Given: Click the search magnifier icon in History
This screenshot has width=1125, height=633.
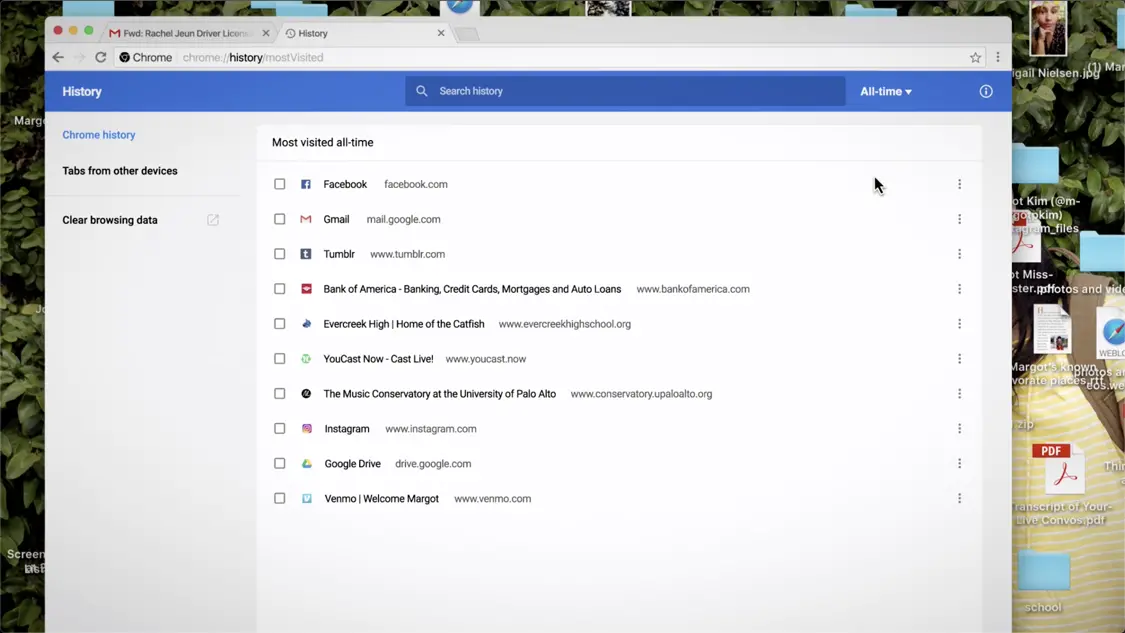Looking at the screenshot, I should pos(422,91).
